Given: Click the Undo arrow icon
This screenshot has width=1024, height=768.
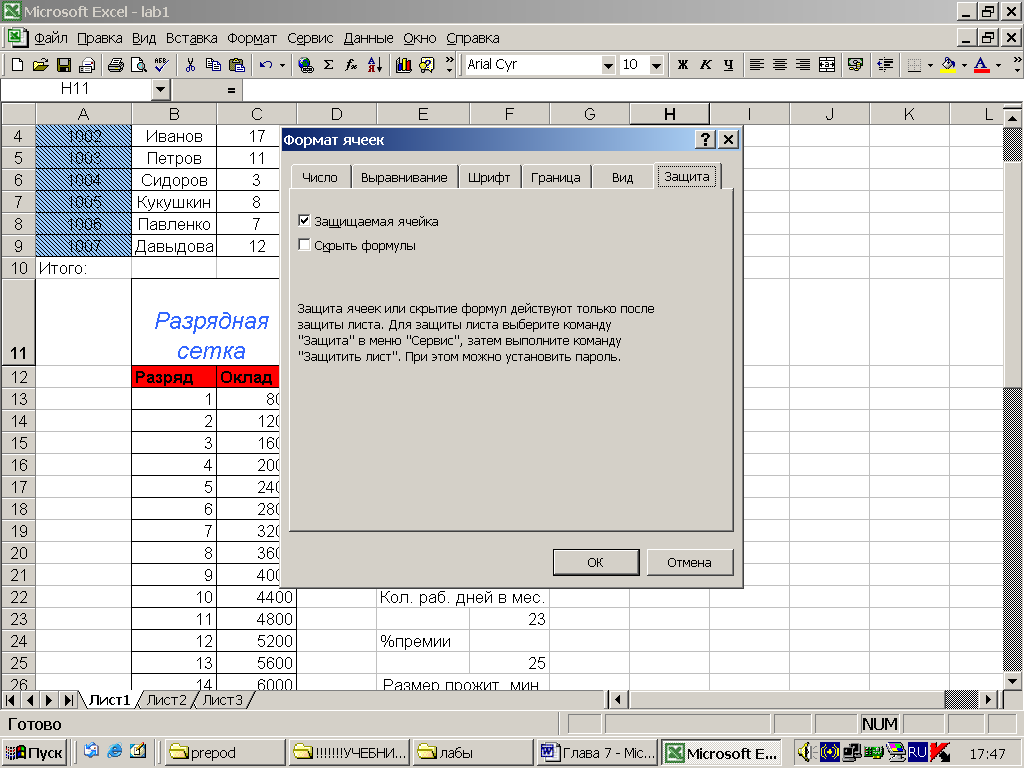Looking at the screenshot, I should 265,65.
